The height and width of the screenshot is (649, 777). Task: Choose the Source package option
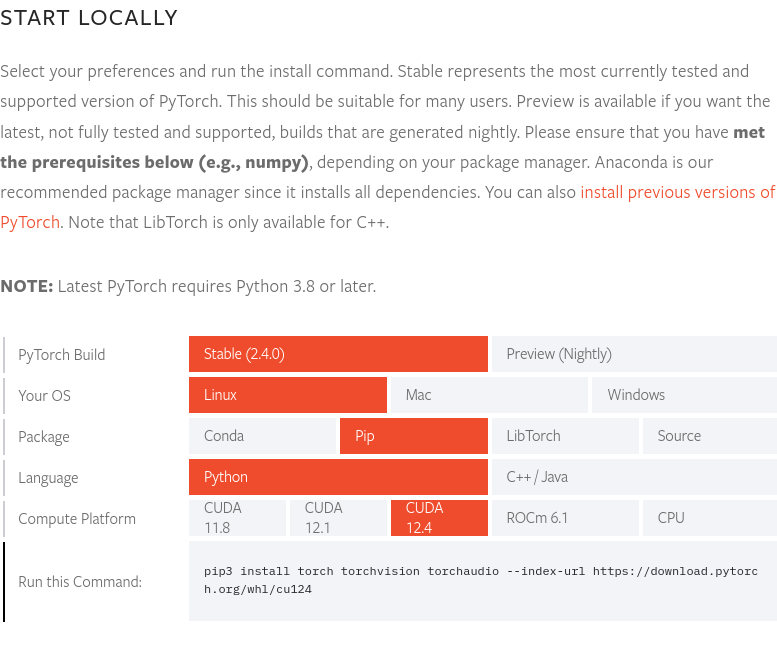pyautogui.click(x=710, y=436)
